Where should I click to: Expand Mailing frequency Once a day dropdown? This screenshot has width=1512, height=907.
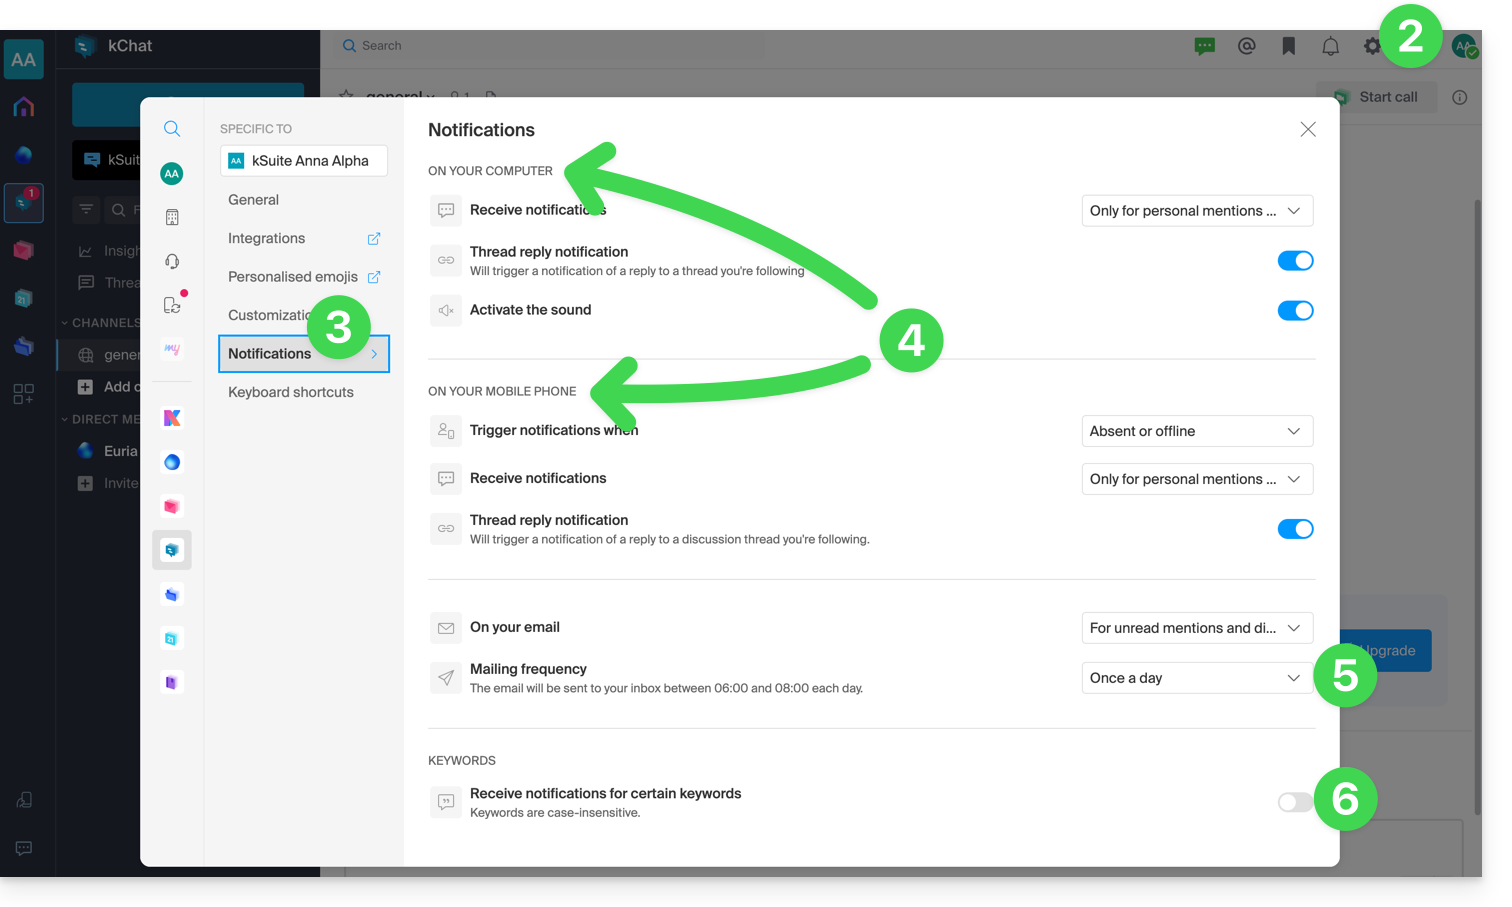point(1196,678)
